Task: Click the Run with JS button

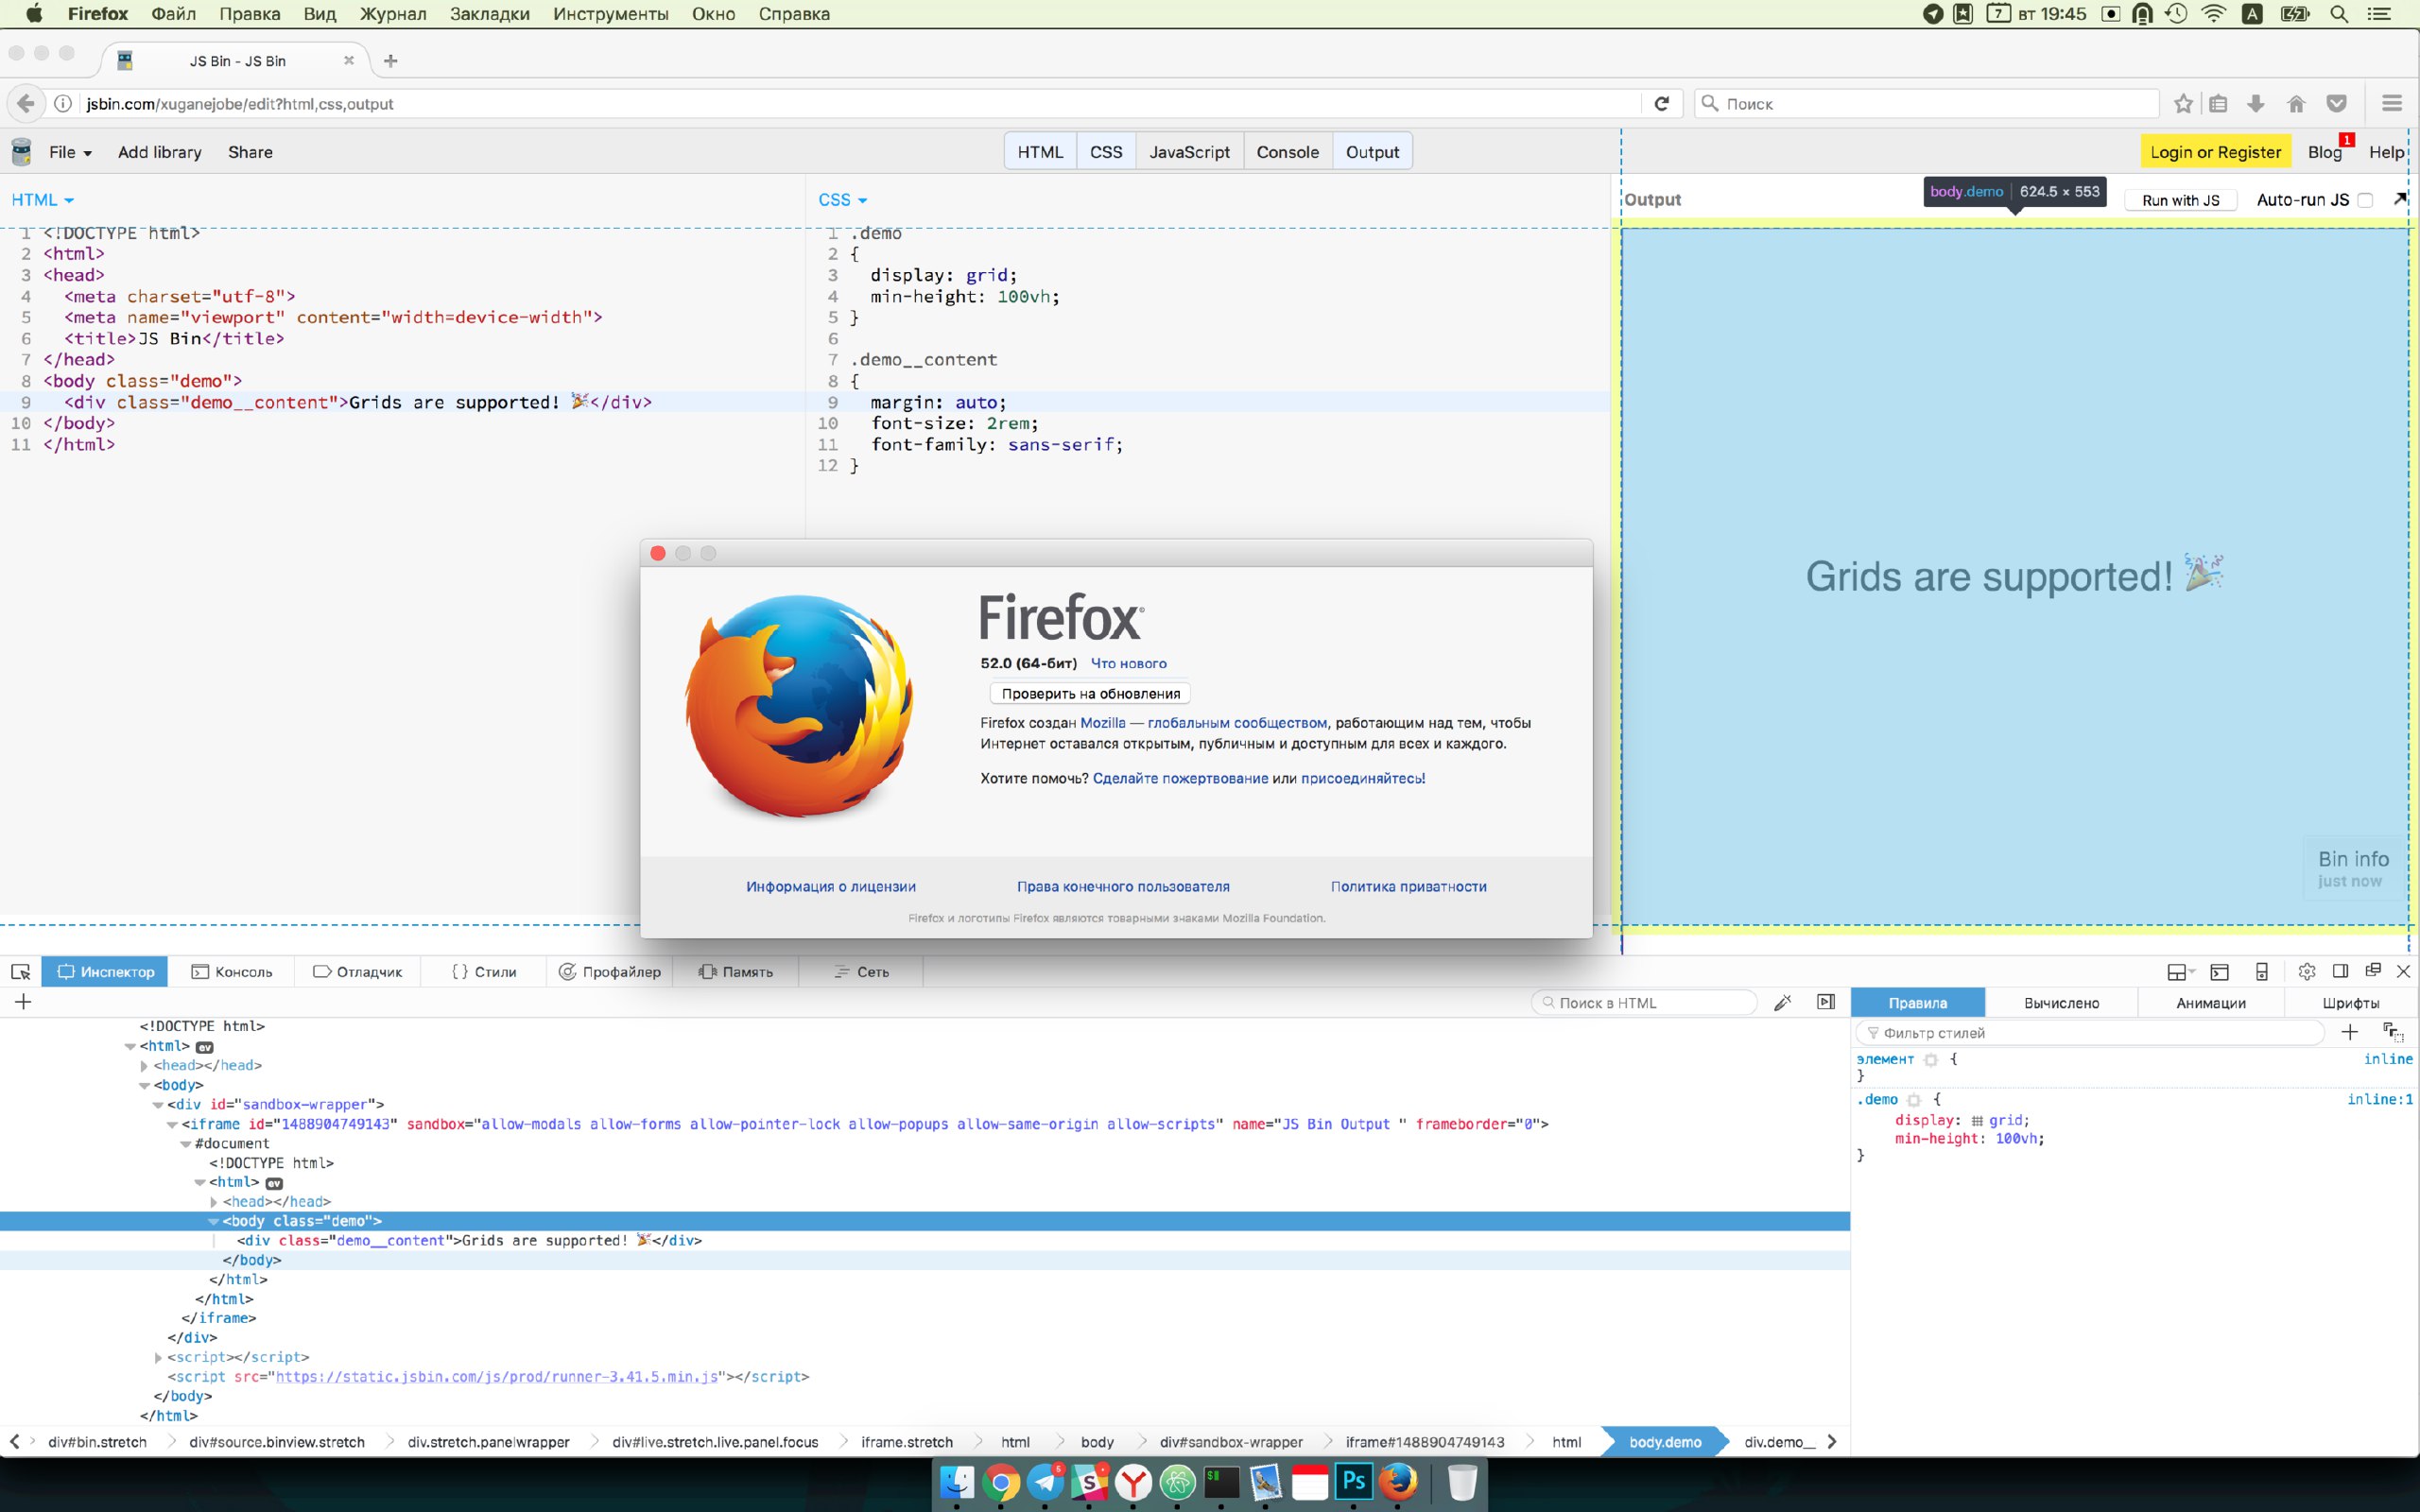Action: (2180, 200)
